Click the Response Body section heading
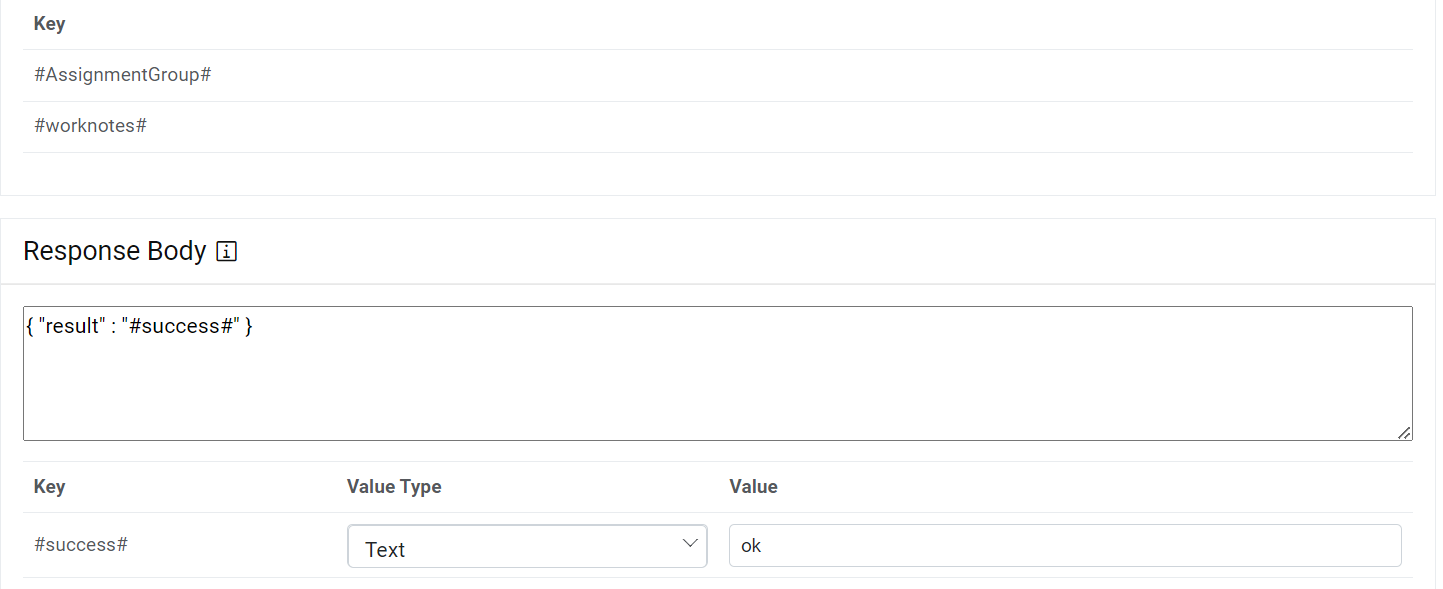 (114, 251)
